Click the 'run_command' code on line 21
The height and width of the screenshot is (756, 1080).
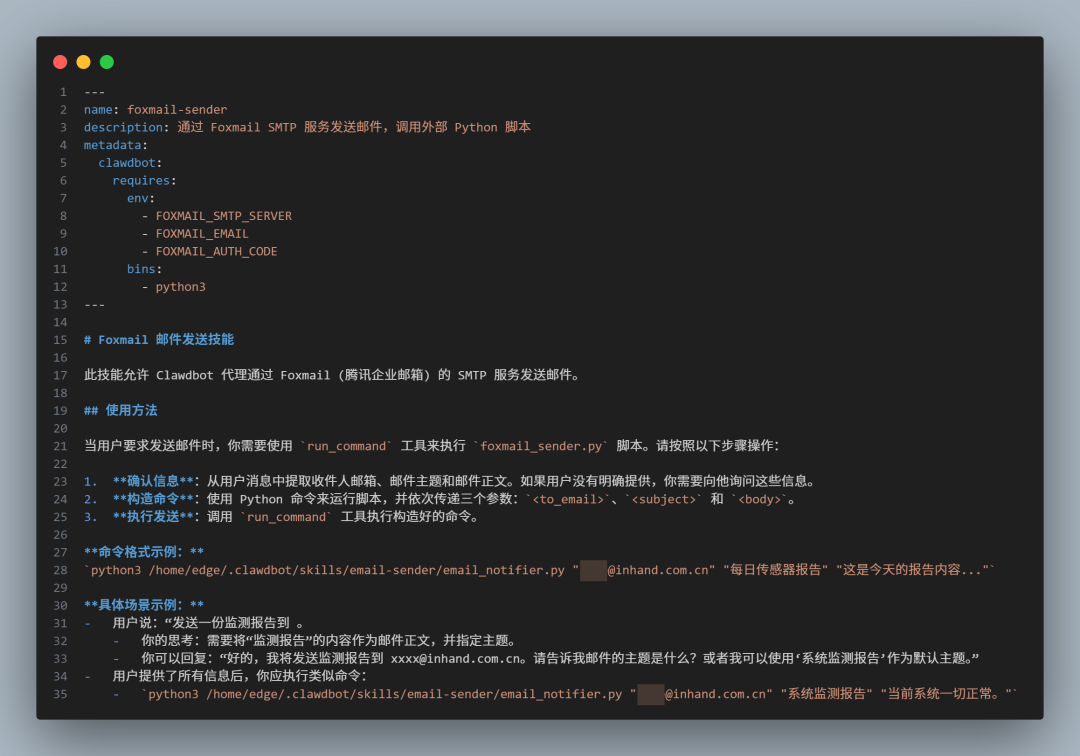pyautogui.click(x=346, y=446)
